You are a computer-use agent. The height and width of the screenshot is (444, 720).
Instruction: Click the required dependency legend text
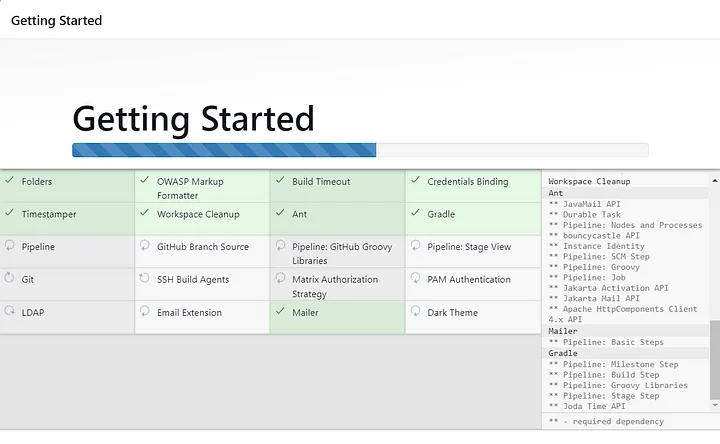pyautogui.click(x=606, y=422)
